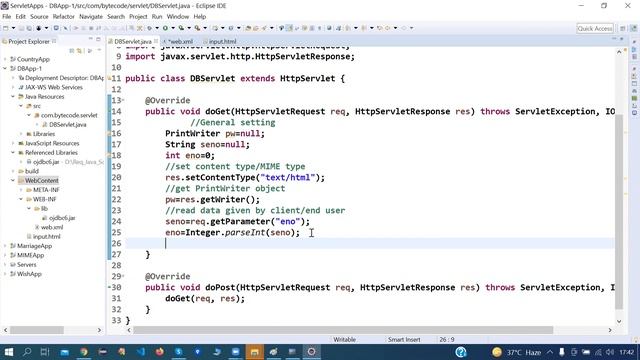Switch to the input.html tab
640x360 pixels.
tap(220, 42)
